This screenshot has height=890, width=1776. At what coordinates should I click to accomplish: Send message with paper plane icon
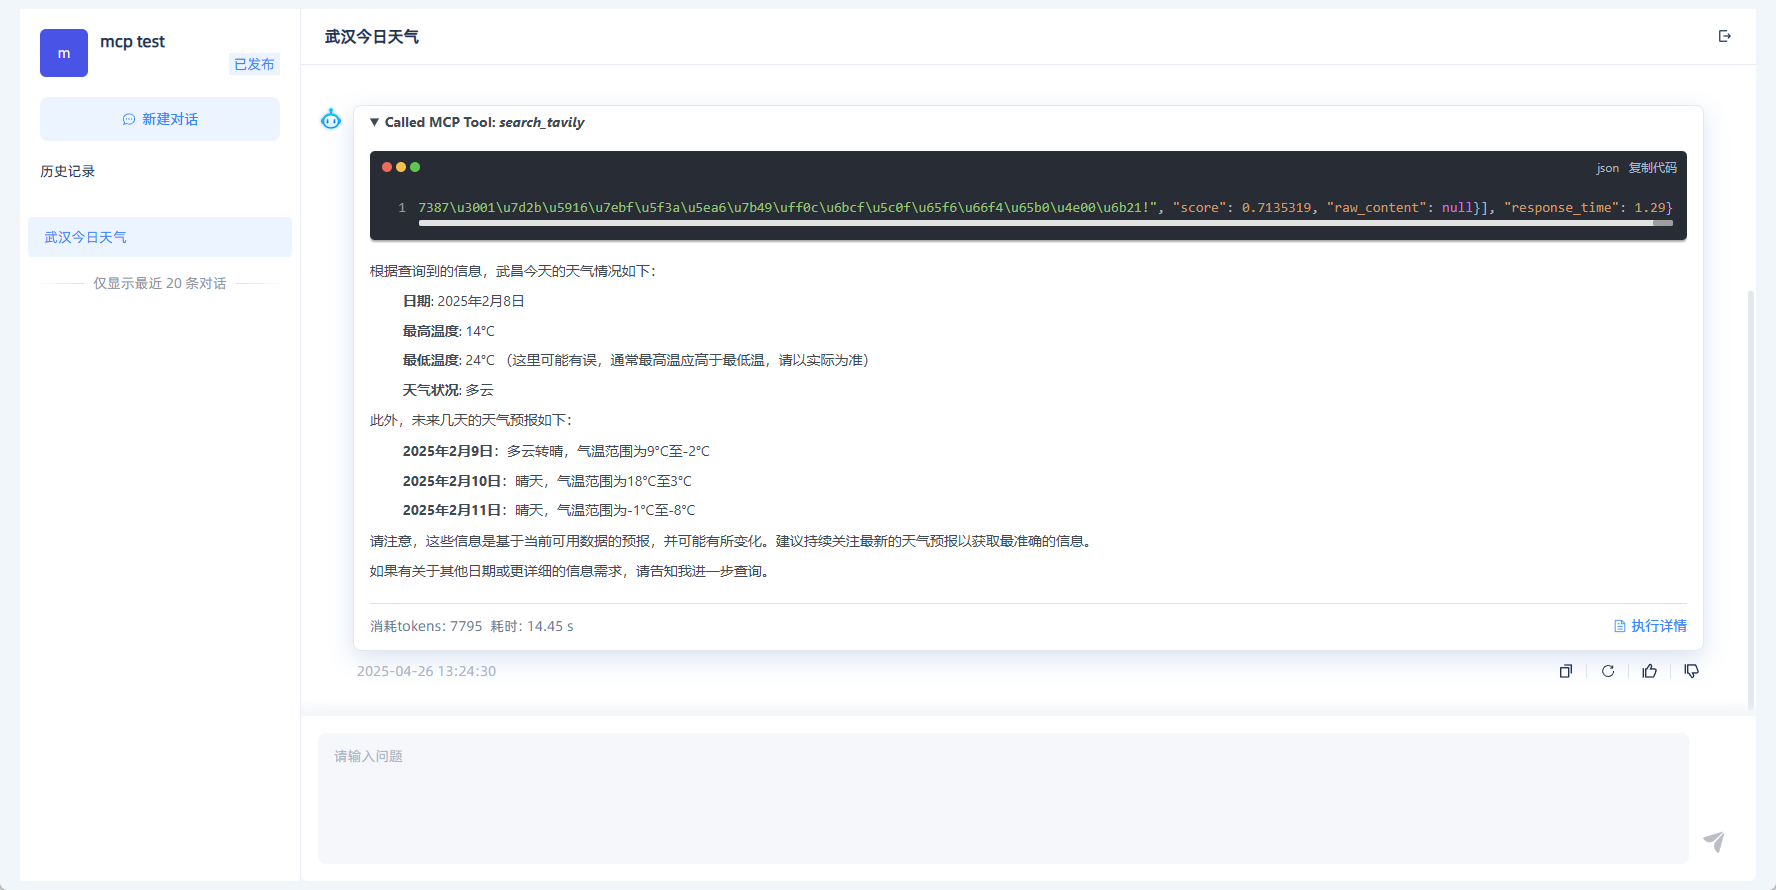(1714, 842)
